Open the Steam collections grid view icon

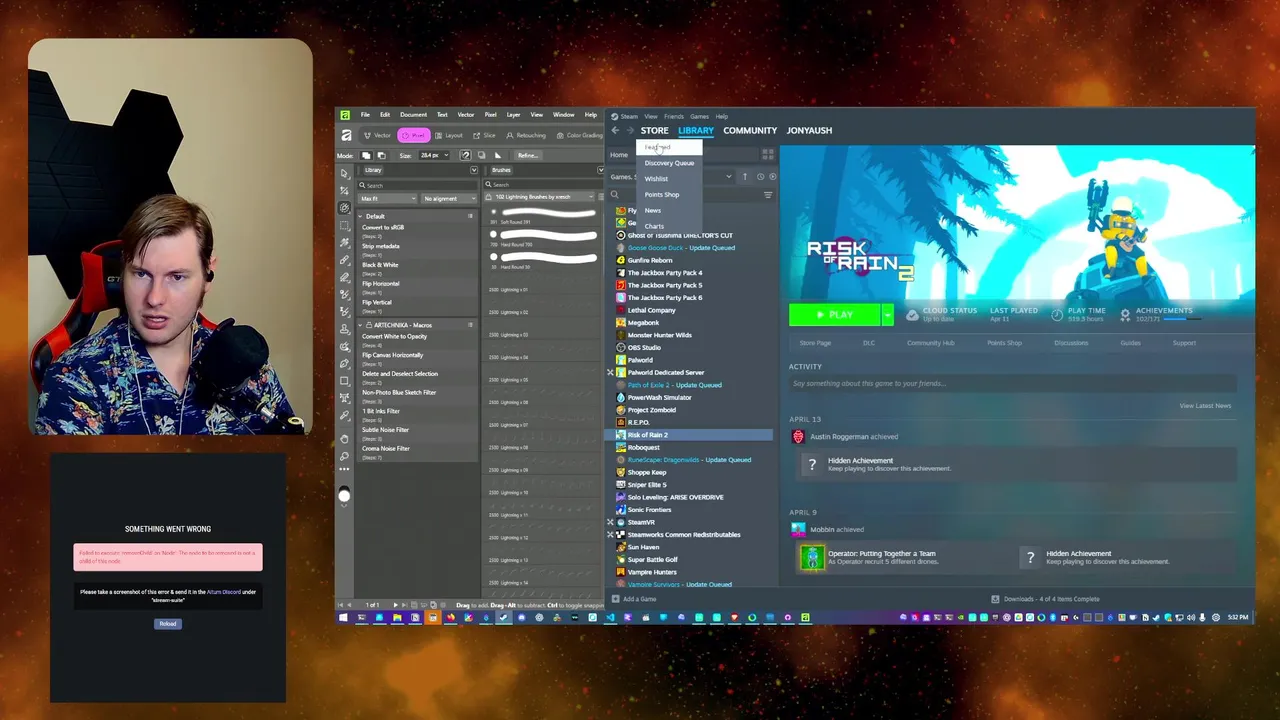pyautogui.click(x=768, y=154)
